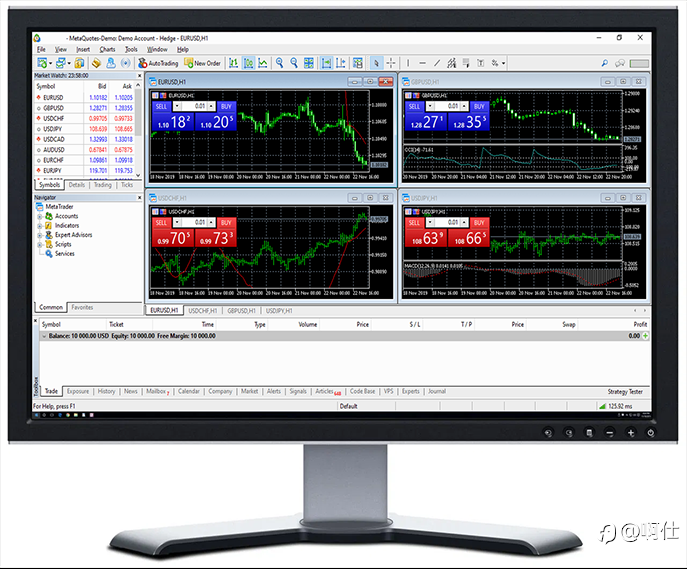Collapse the Balance row arrow
Screen dimensions: 687x569
pos(44,336)
